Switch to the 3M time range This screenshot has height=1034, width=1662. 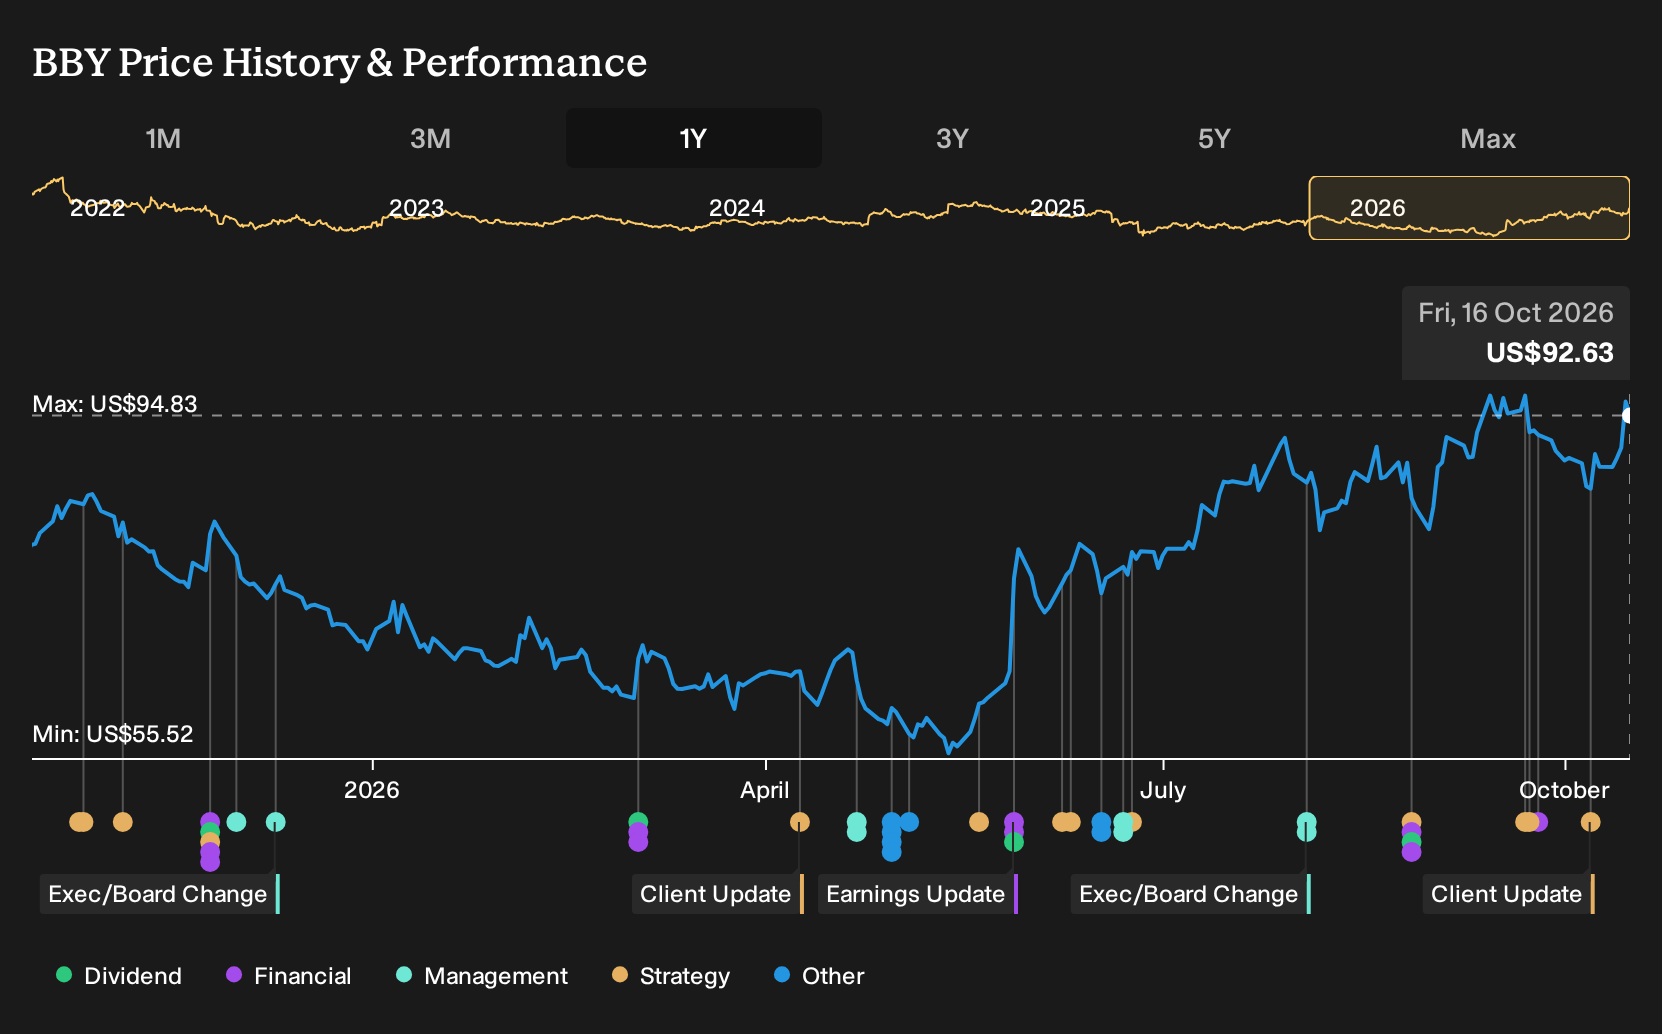click(430, 138)
